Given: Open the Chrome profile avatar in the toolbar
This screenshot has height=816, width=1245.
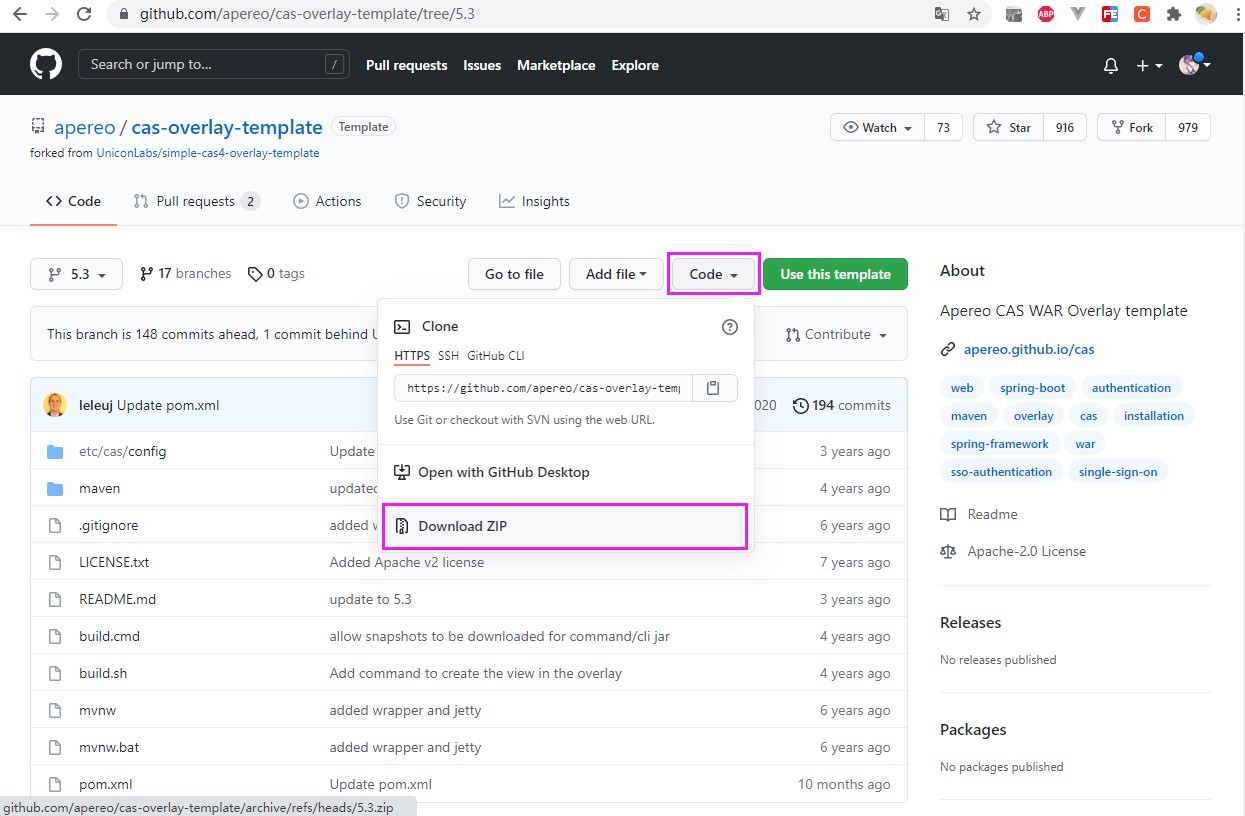Looking at the screenshot, I should [x=1206, y=14].
